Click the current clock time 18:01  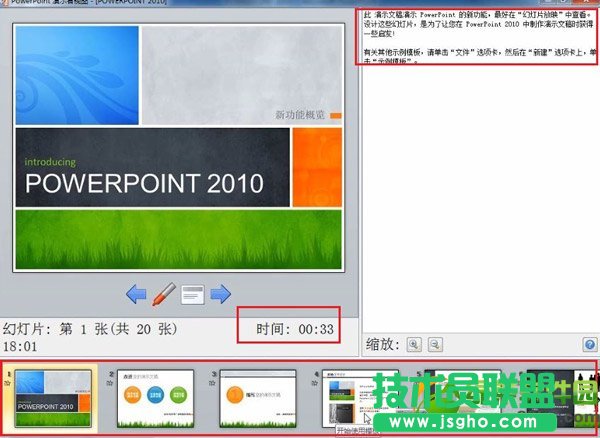[x=20, y=345]
